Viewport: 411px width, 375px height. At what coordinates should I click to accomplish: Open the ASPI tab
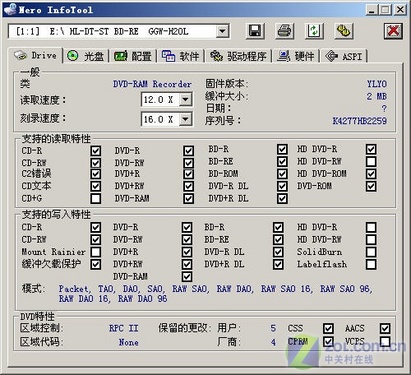point(343,56)
